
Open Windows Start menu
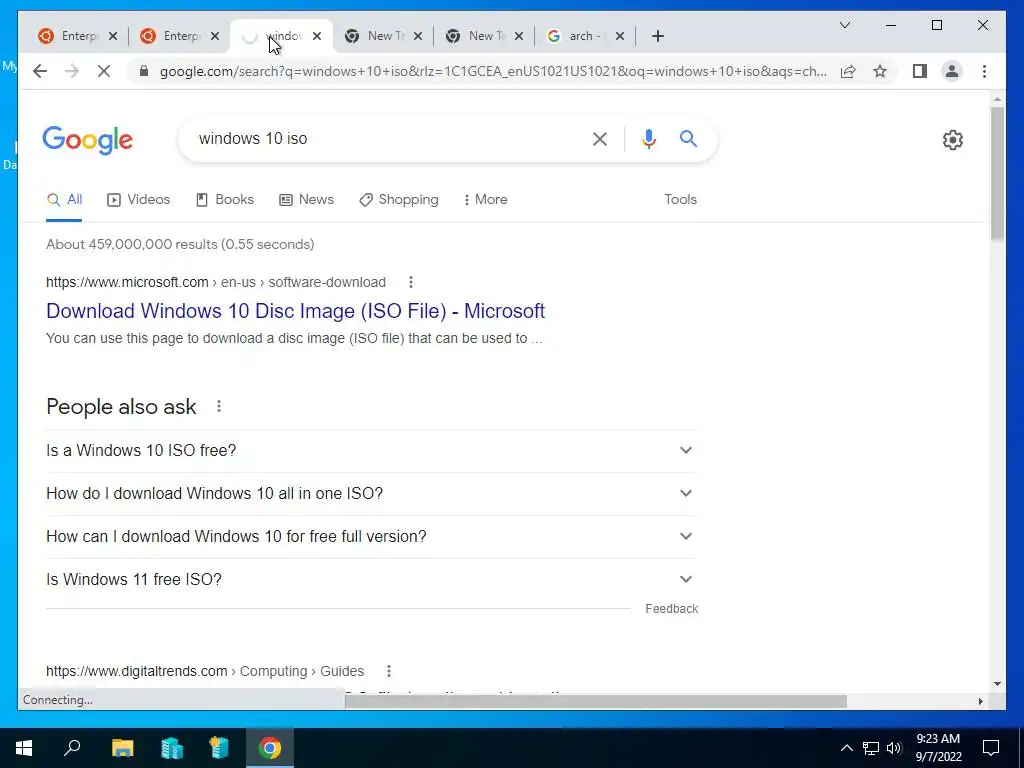24,748
